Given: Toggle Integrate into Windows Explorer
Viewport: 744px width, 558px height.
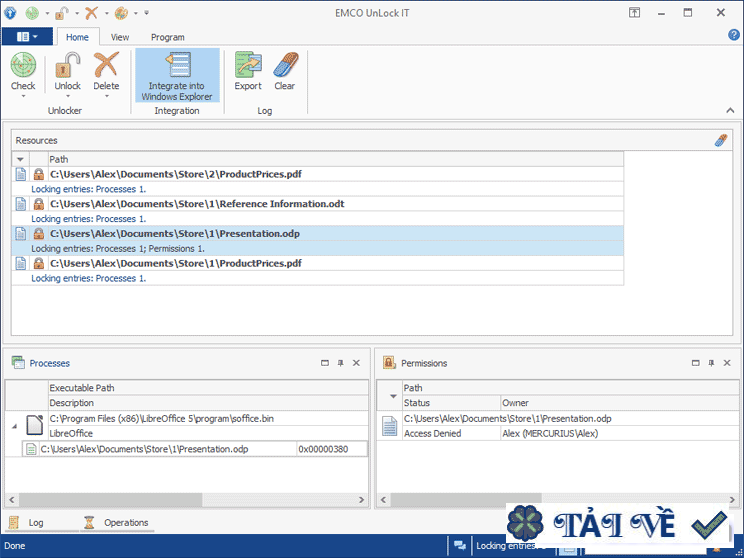Looking at the screenshot, I should (x=177, y=75).
